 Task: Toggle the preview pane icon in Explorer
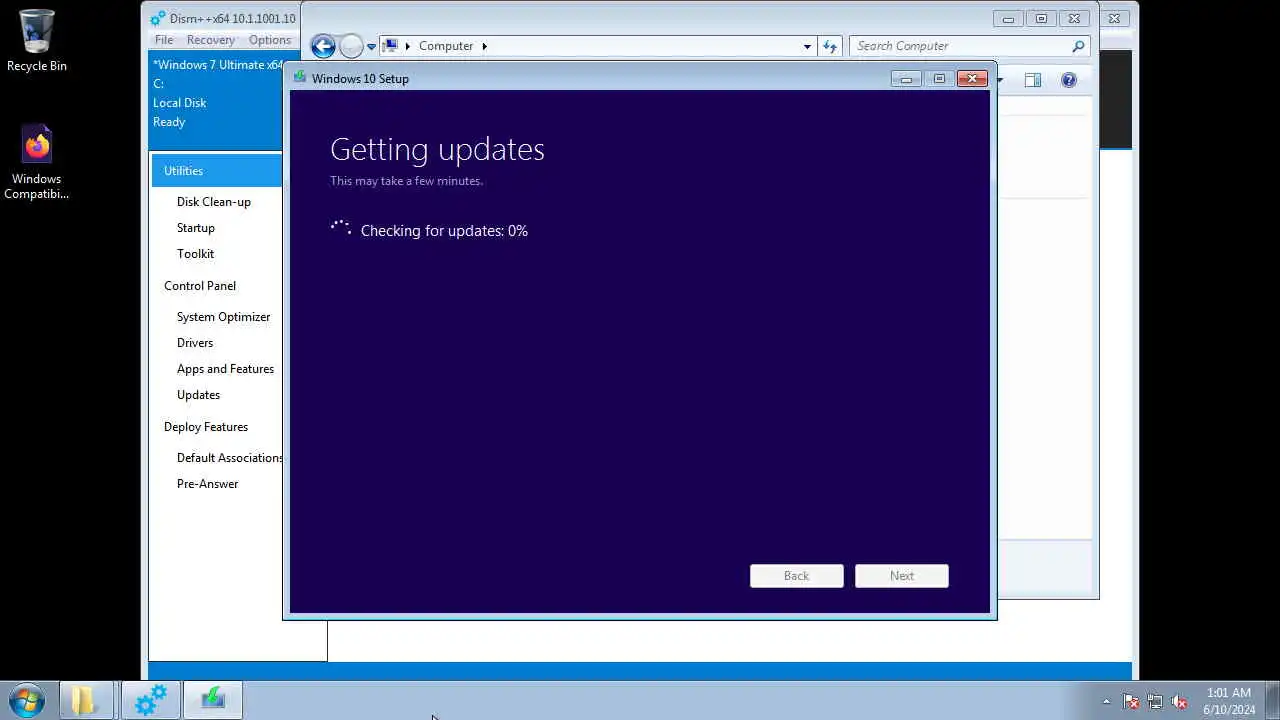pyautogui.click(x=1033, y=80)
